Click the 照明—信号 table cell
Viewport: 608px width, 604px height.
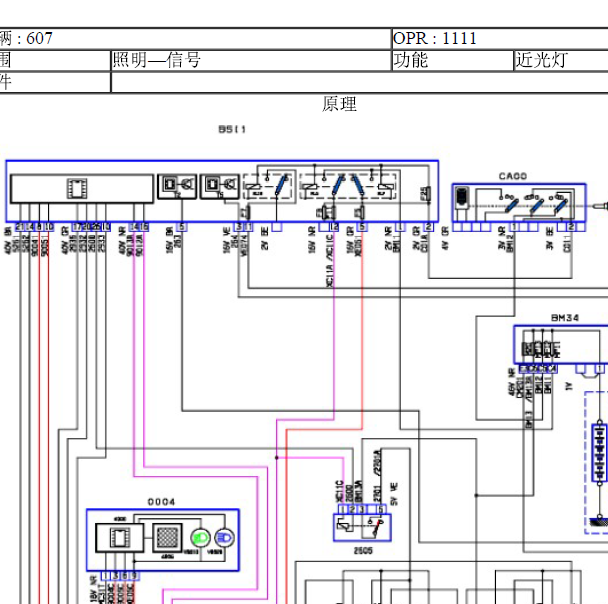[251, 60]
